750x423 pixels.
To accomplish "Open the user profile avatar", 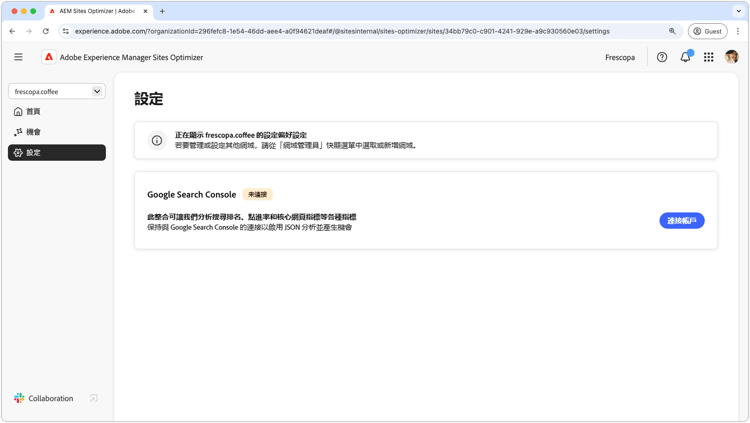I will coord(731,57).
